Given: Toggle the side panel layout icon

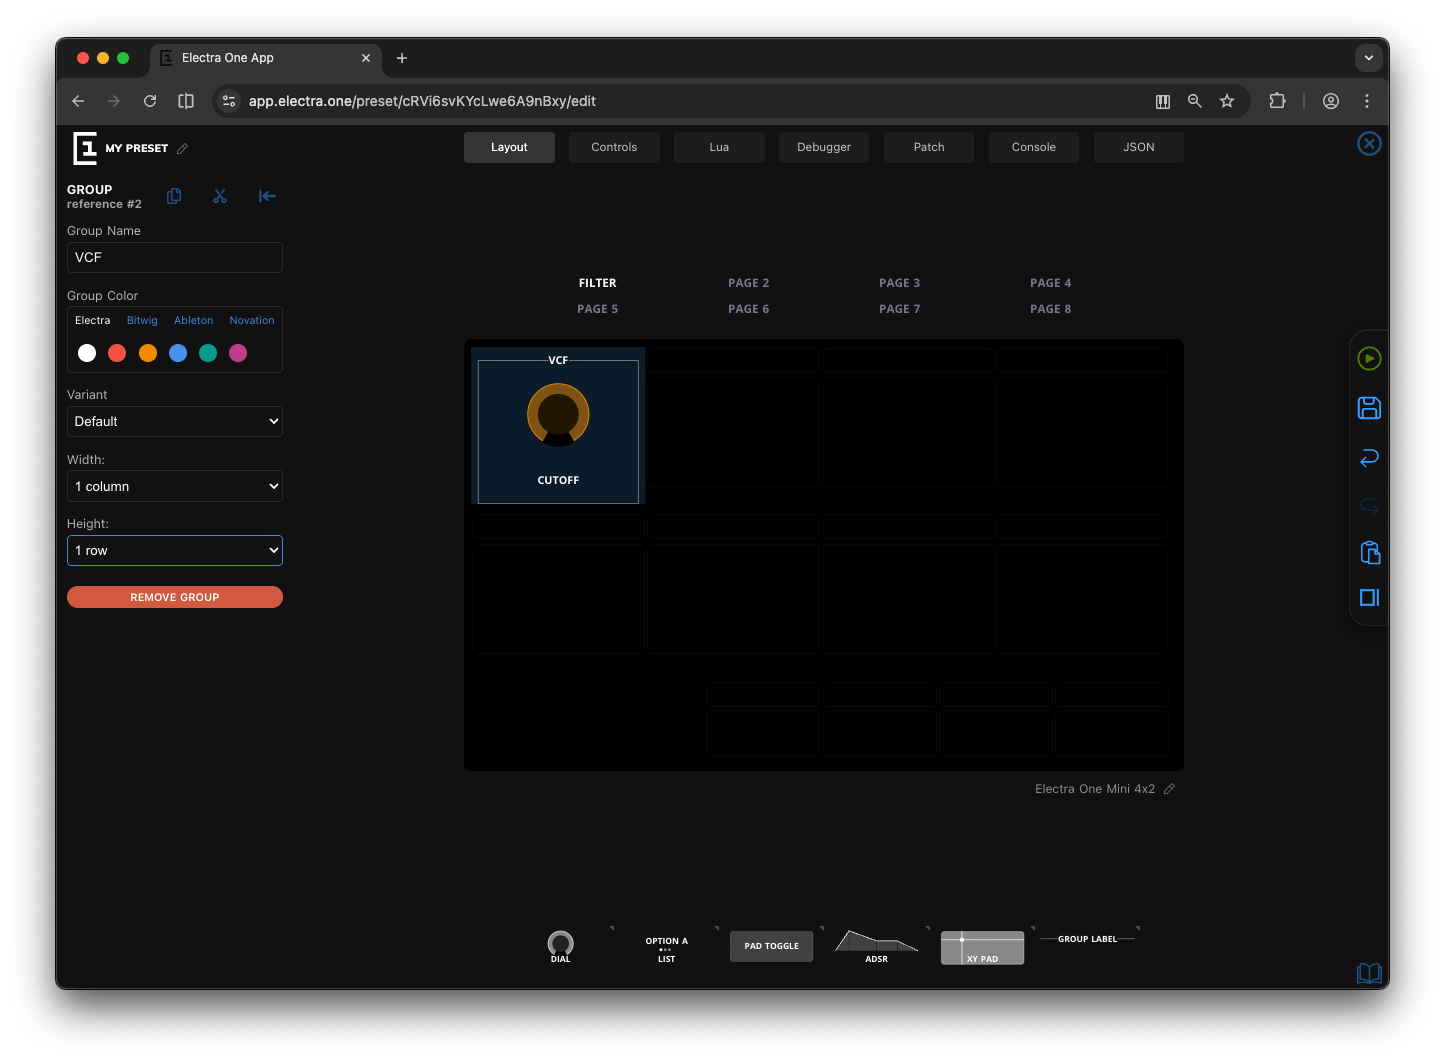Looking at the screenshot, I should [1369, 598].
